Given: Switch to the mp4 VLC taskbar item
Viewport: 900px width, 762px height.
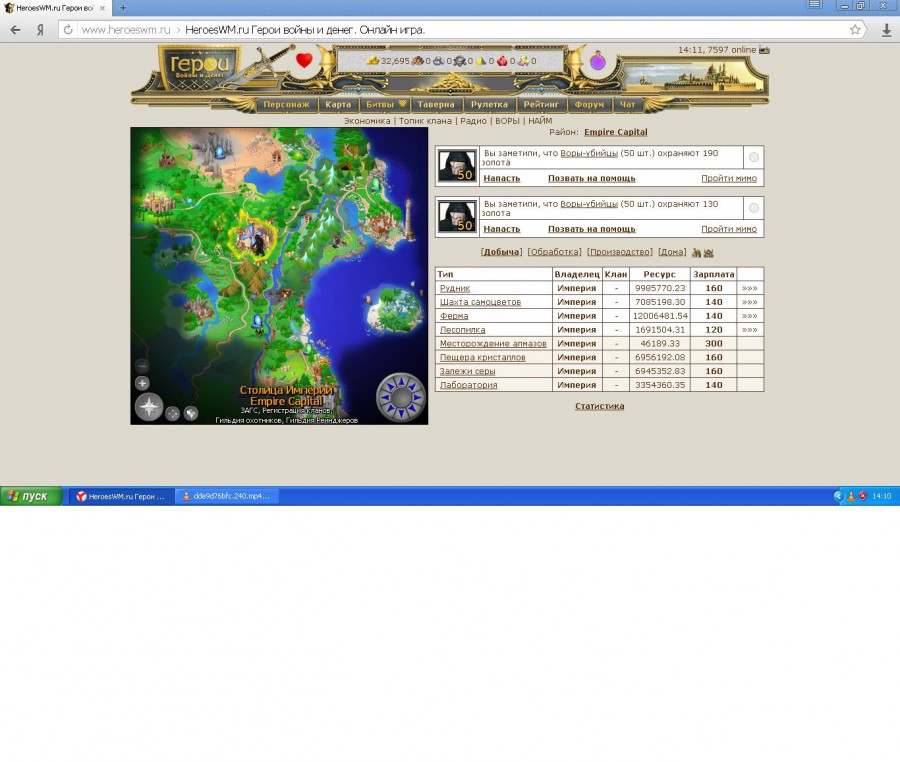Looking at the screenshot, I should point(227,496).
